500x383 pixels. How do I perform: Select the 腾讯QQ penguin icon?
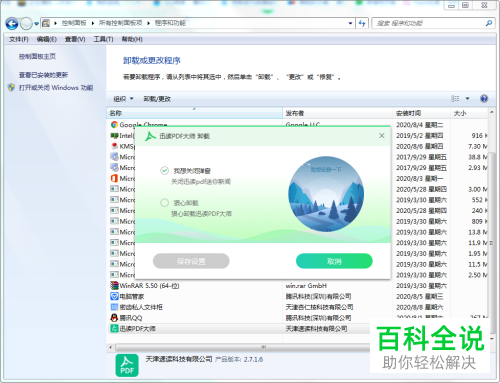114,318
